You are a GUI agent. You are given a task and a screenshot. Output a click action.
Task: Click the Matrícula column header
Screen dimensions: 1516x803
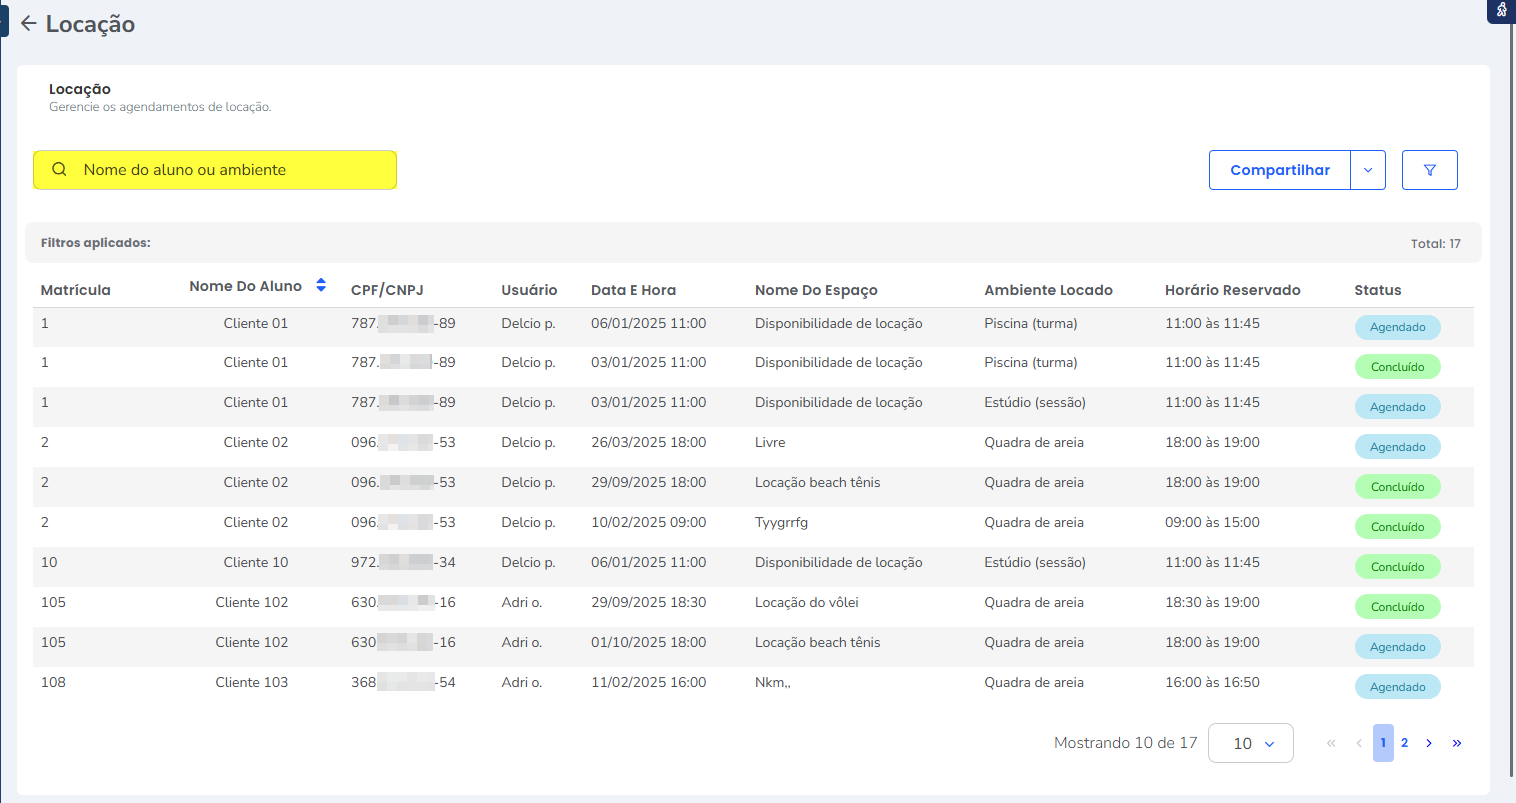(x=75, y=290)
